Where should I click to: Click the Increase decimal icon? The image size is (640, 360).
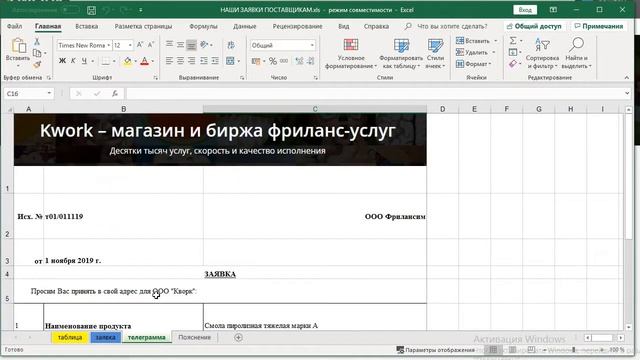click(x=299, y=61)
